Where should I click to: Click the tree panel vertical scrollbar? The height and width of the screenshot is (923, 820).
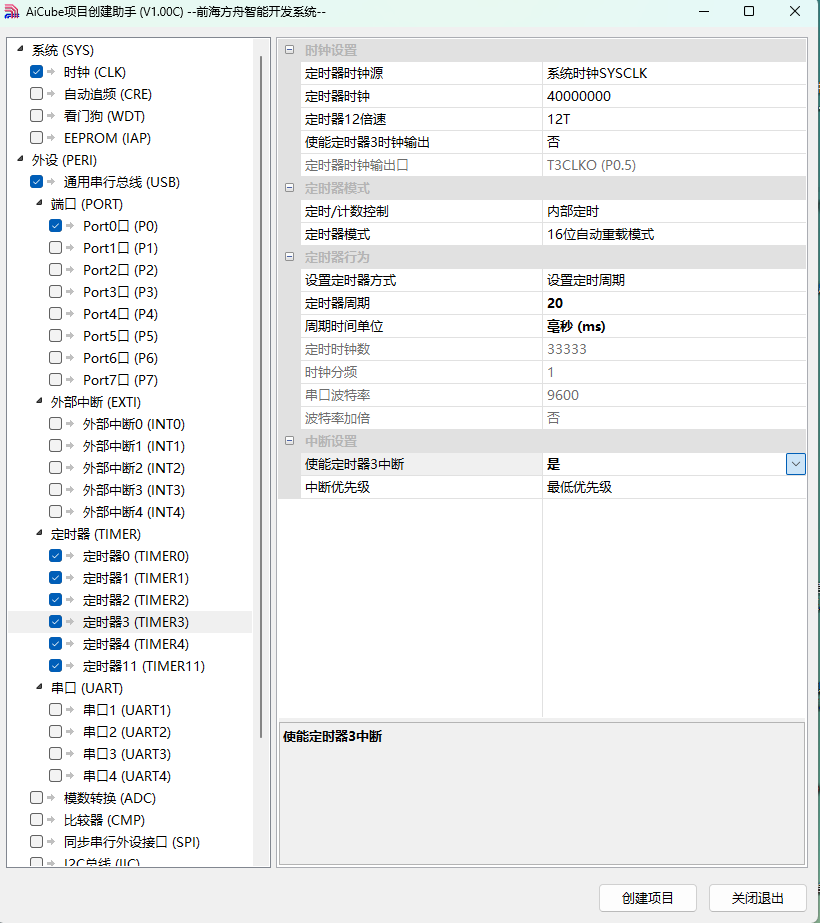261,397
